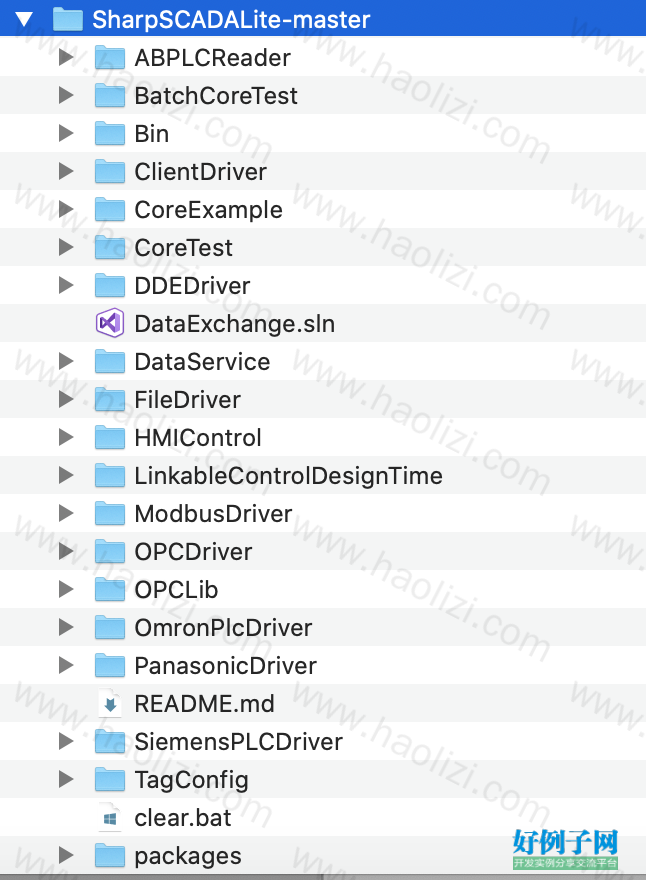Click the CoreExample folder icon
Image resolution: width=646 pixels, height=880 pixels.
110,209
